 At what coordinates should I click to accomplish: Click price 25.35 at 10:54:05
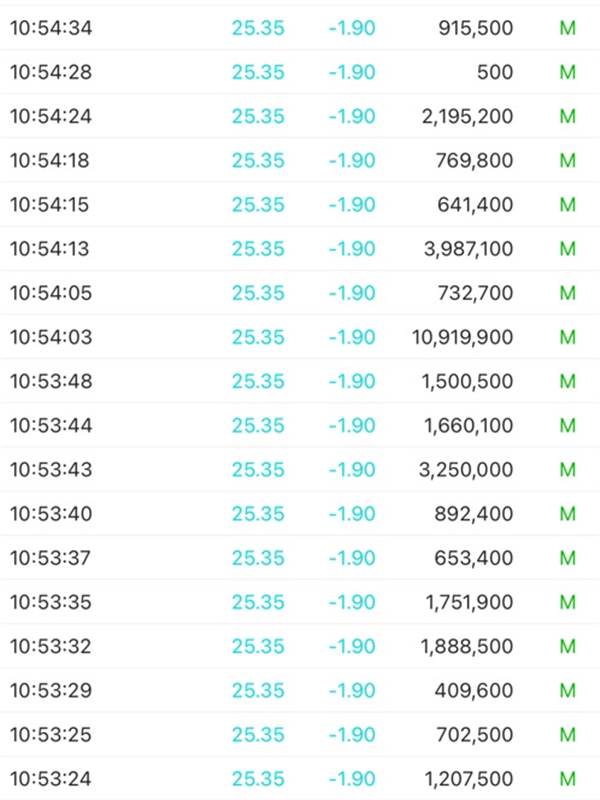(258, 293)
